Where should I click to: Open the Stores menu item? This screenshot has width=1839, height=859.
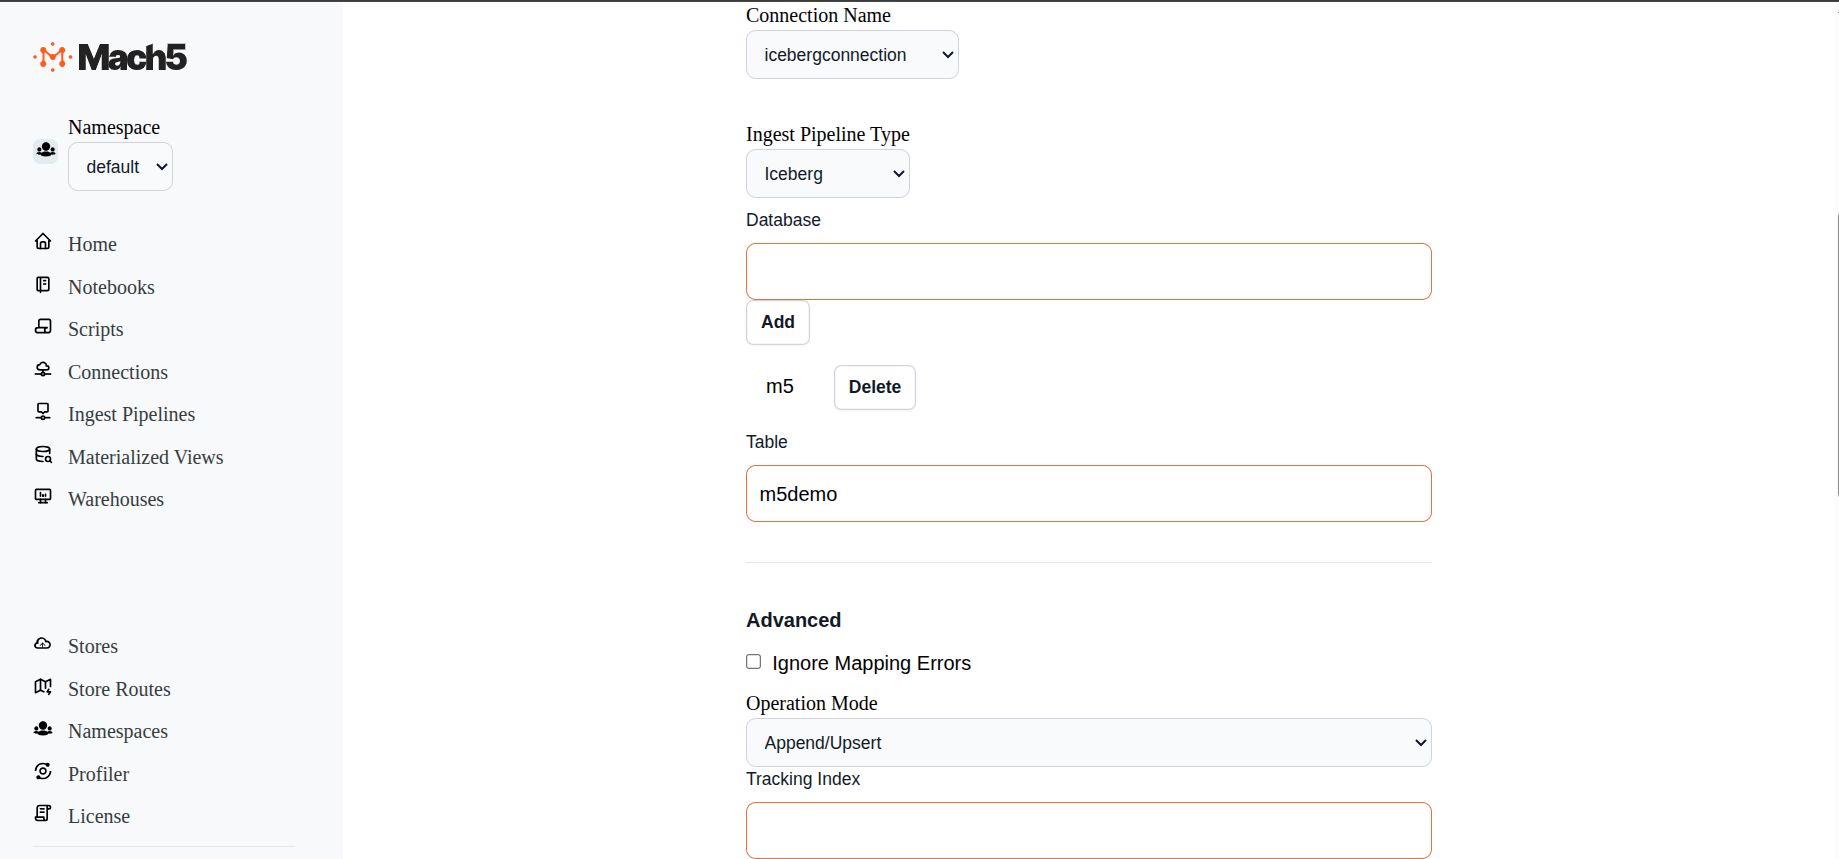coord(92,646)
